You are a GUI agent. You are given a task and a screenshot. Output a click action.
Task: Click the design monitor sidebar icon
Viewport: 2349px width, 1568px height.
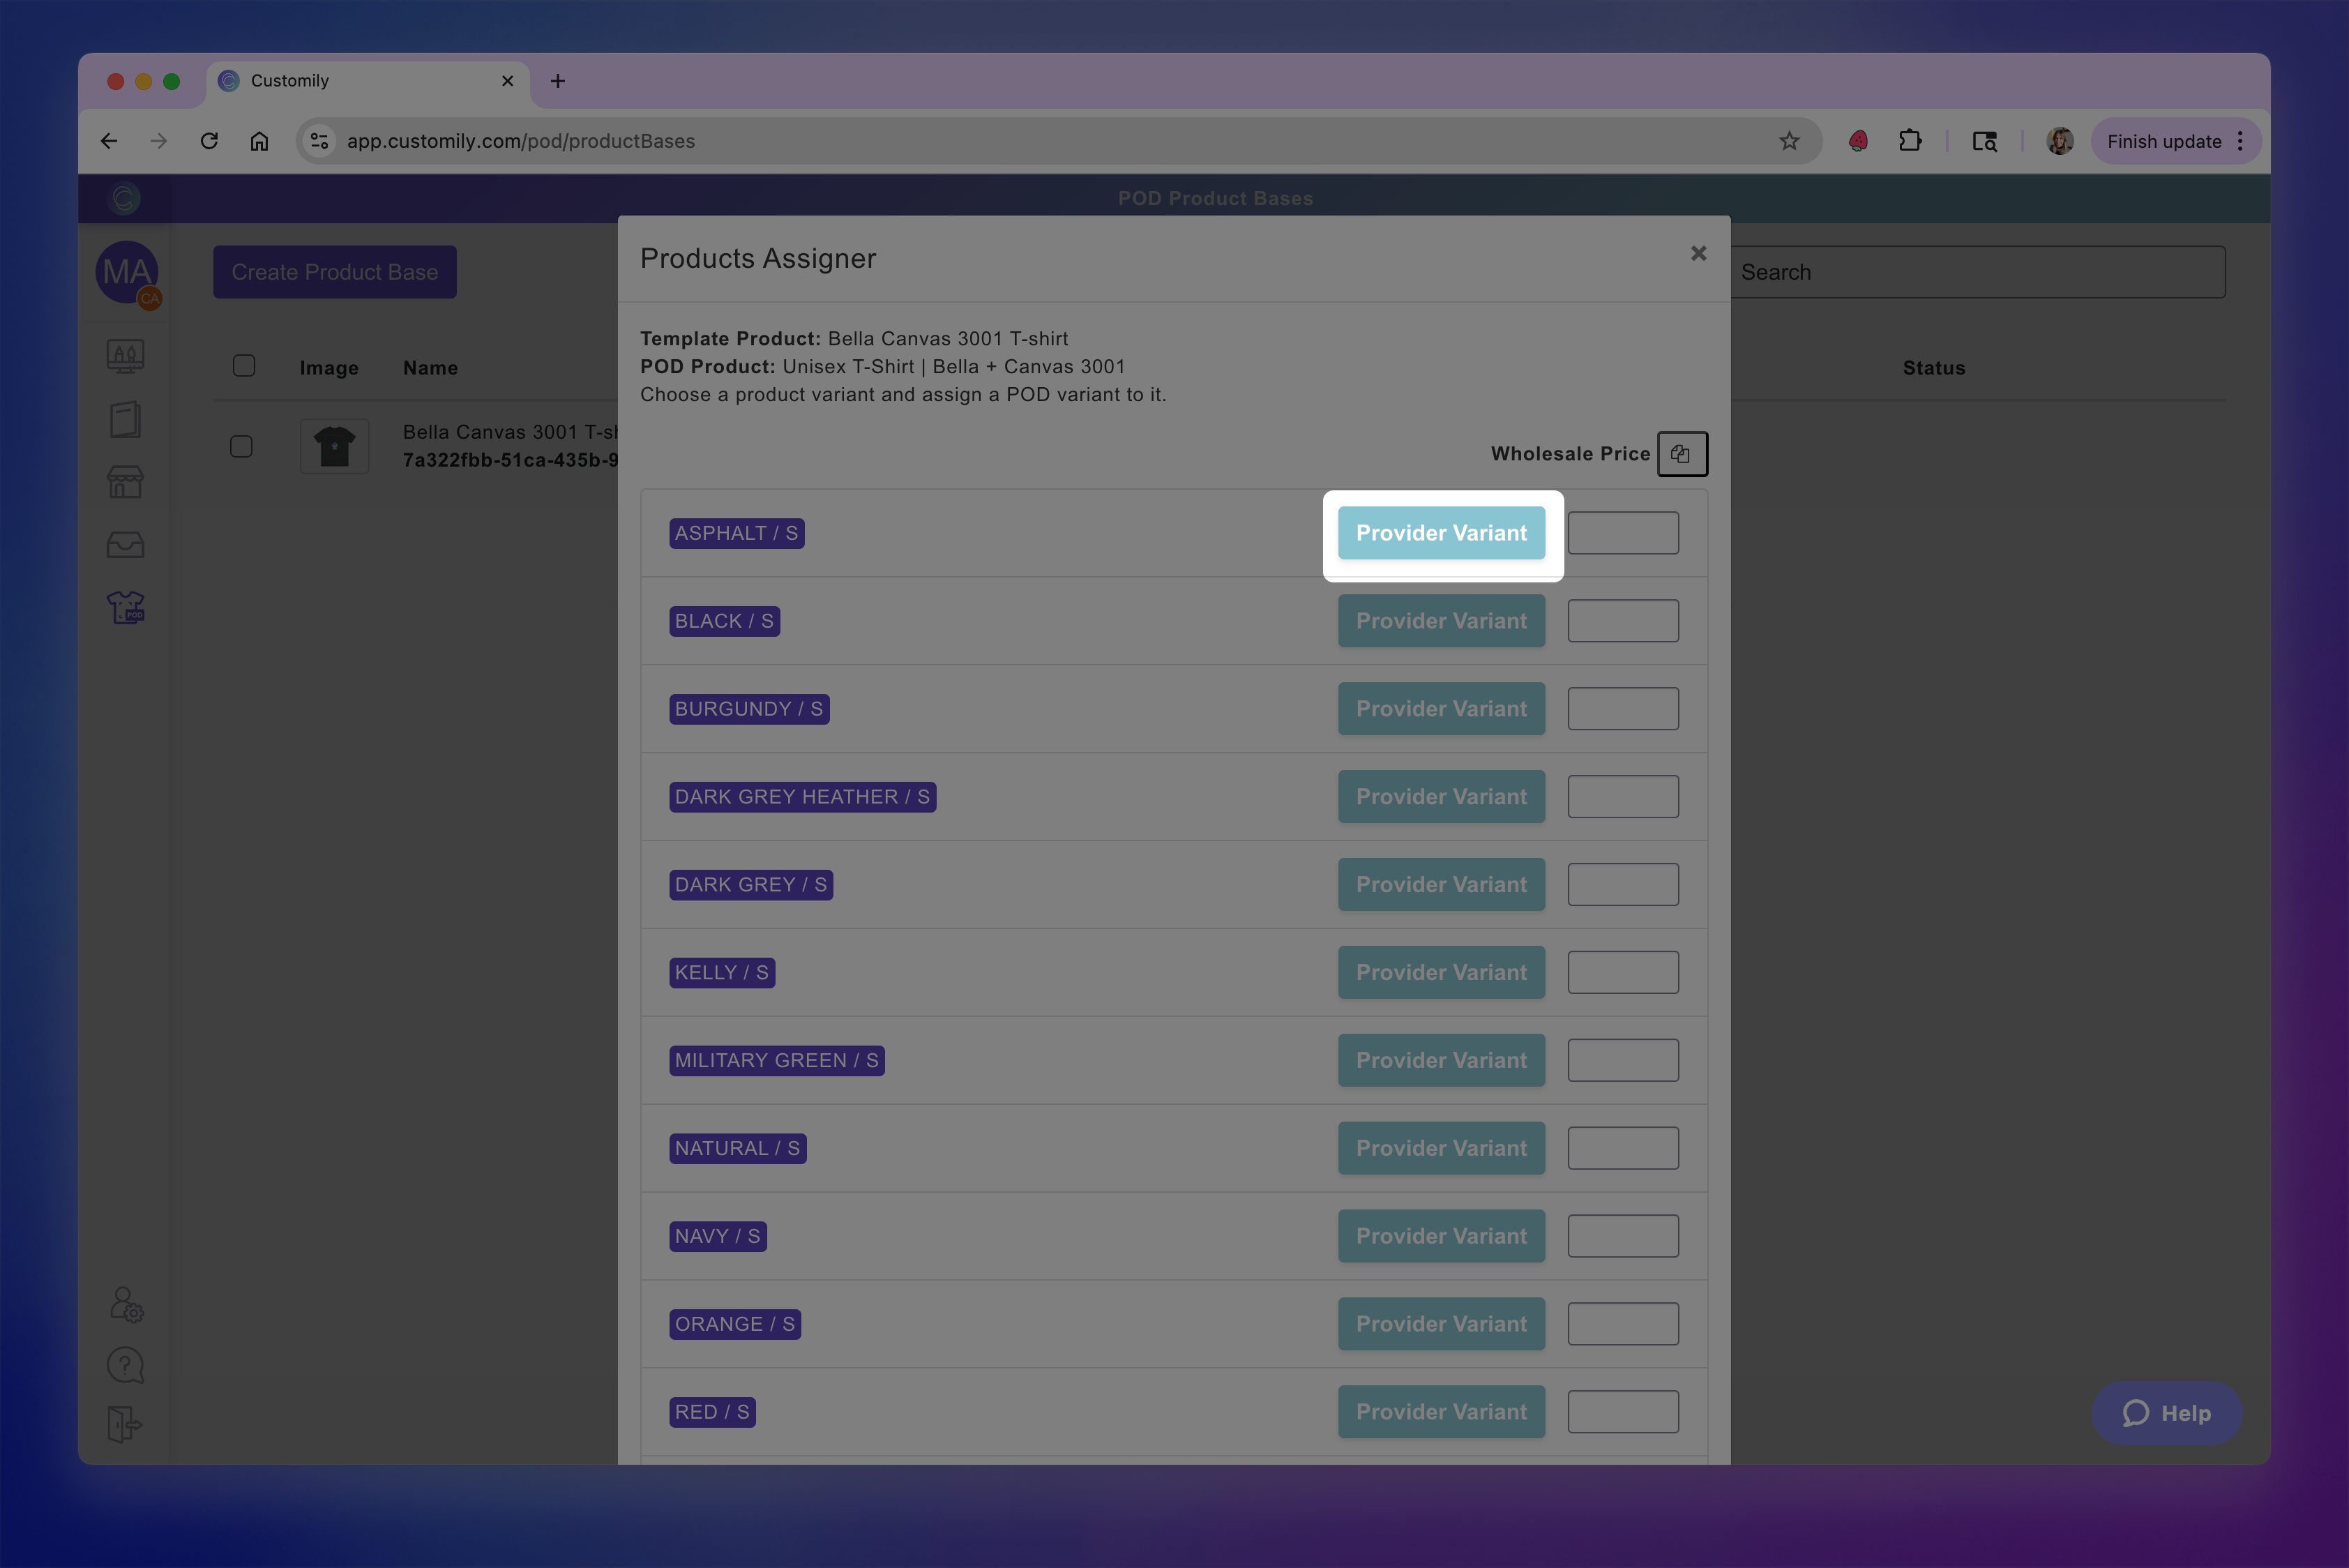point(126,356)
